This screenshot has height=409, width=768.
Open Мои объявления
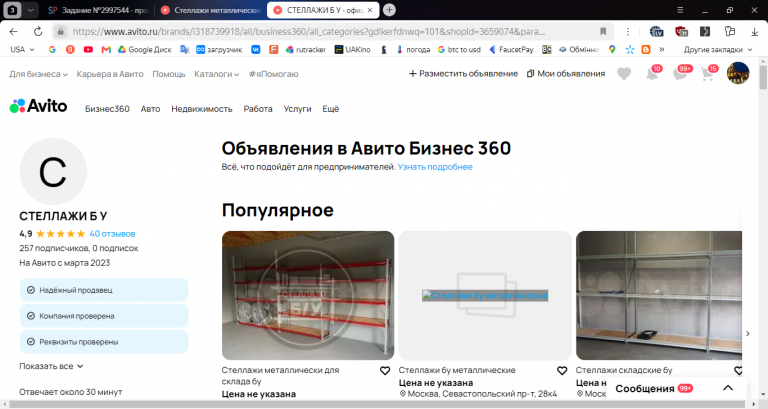(x=566, y=73)
